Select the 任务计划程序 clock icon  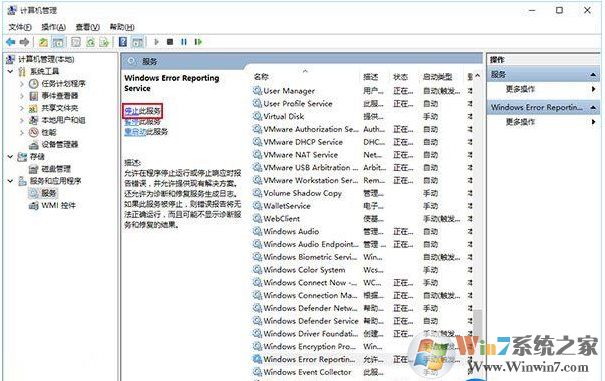point(34,83)
